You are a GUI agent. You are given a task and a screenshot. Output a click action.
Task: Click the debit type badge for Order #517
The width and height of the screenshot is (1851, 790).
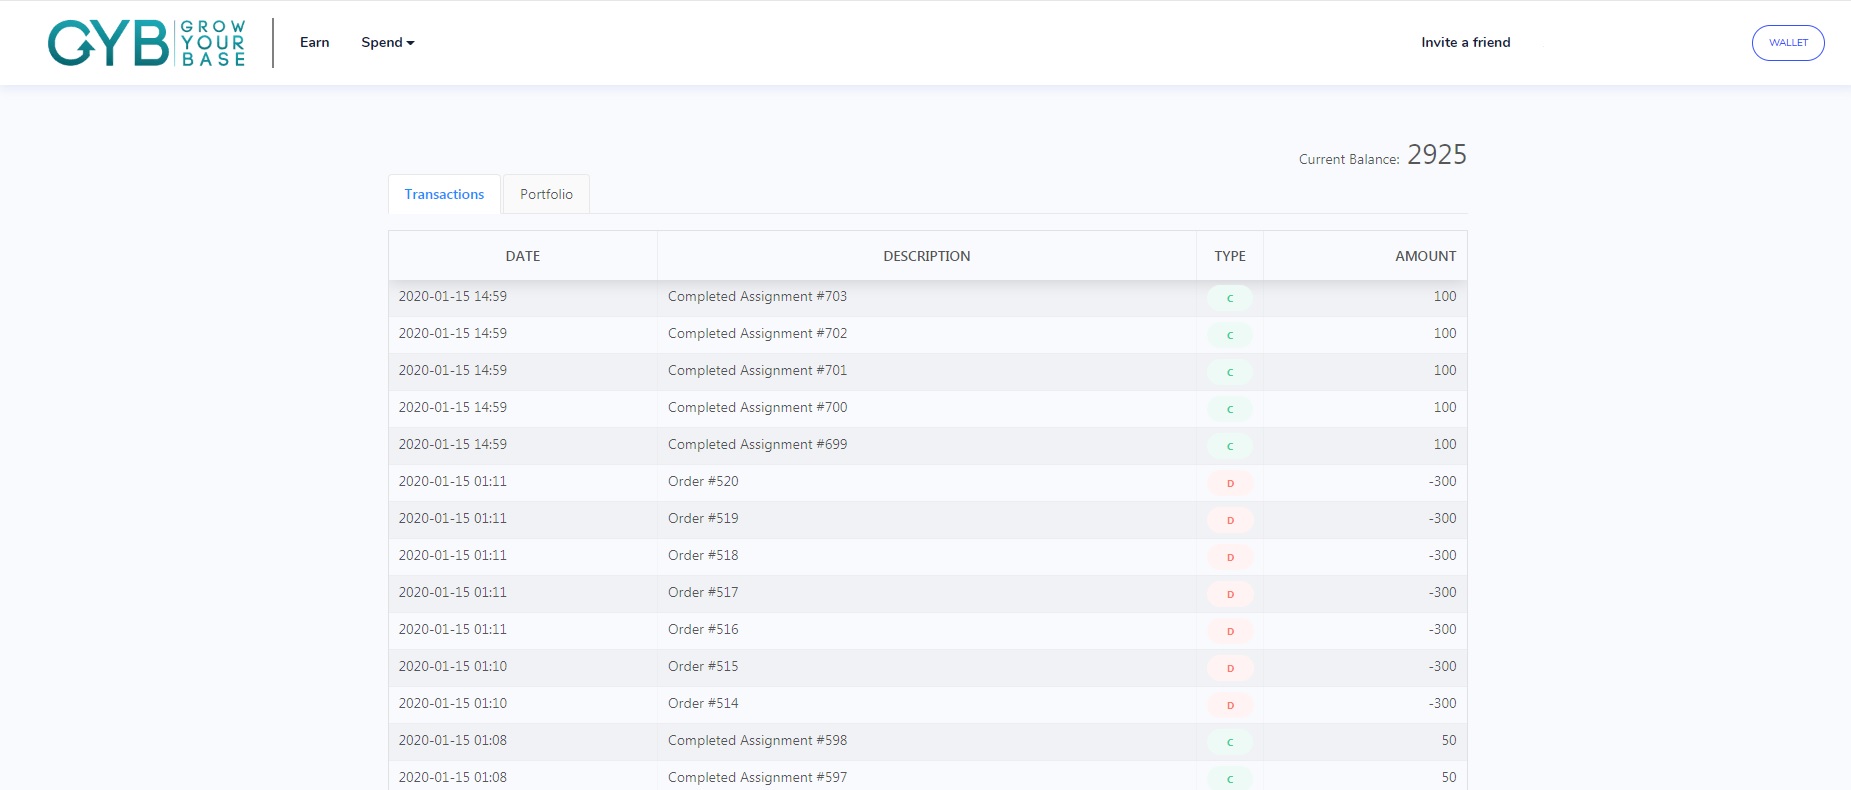pos(1230,594)
